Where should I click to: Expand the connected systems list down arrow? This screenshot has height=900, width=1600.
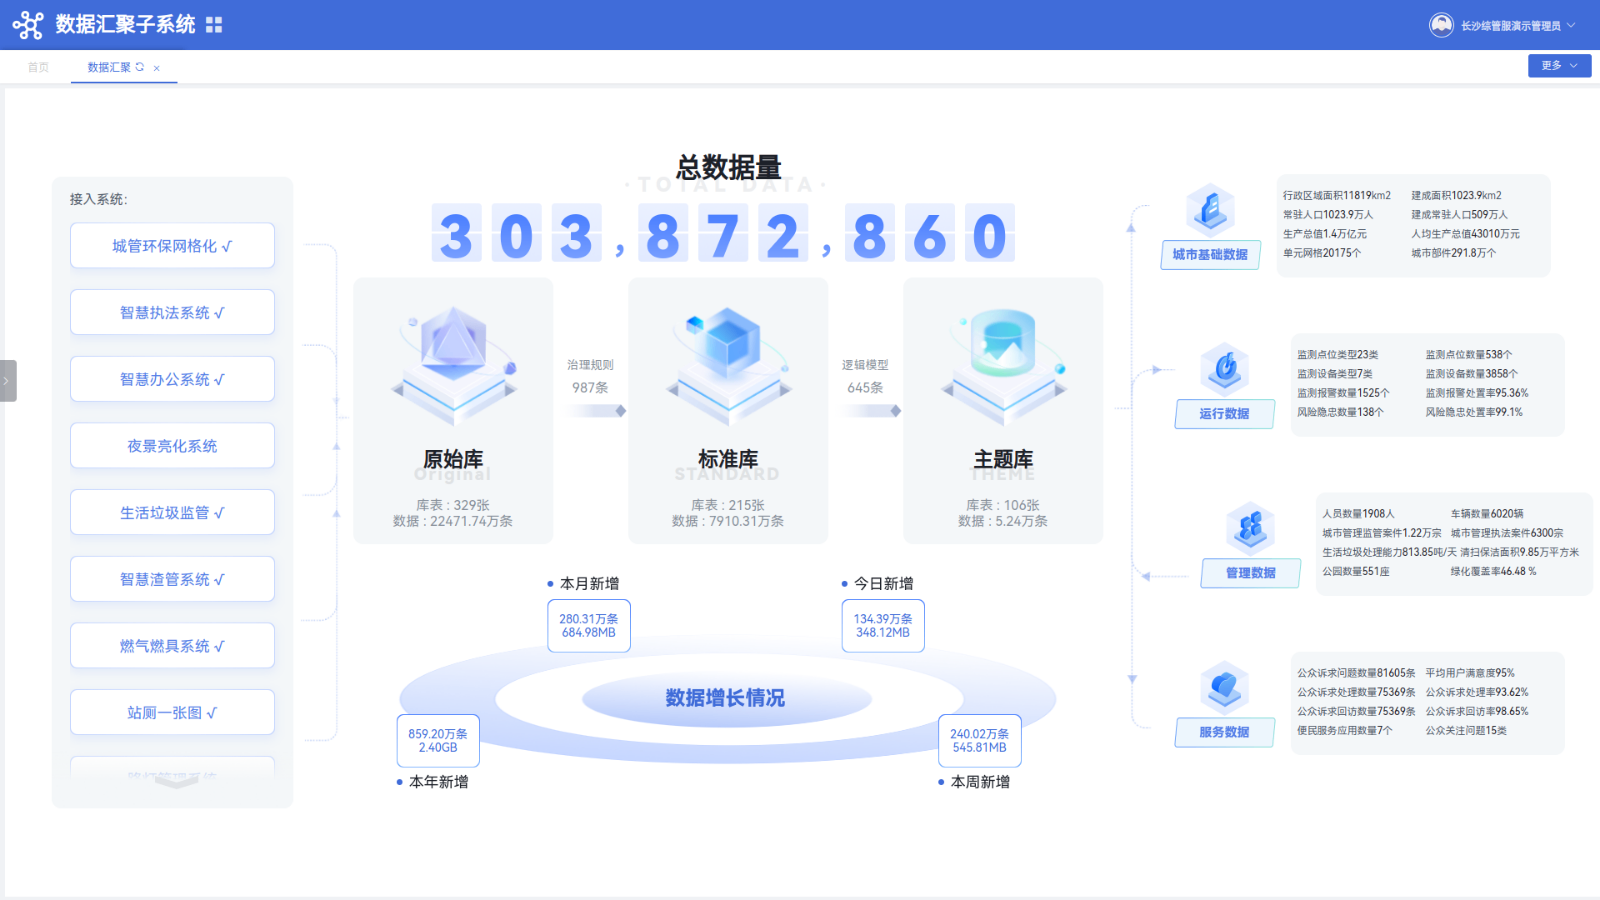pyautogui.click(x=176, y=783)
